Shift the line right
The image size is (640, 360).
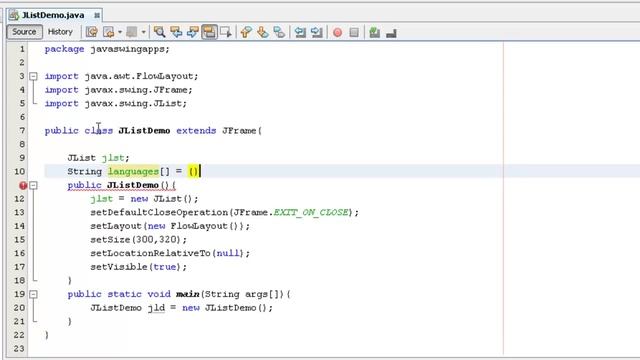tap(317, 32)
